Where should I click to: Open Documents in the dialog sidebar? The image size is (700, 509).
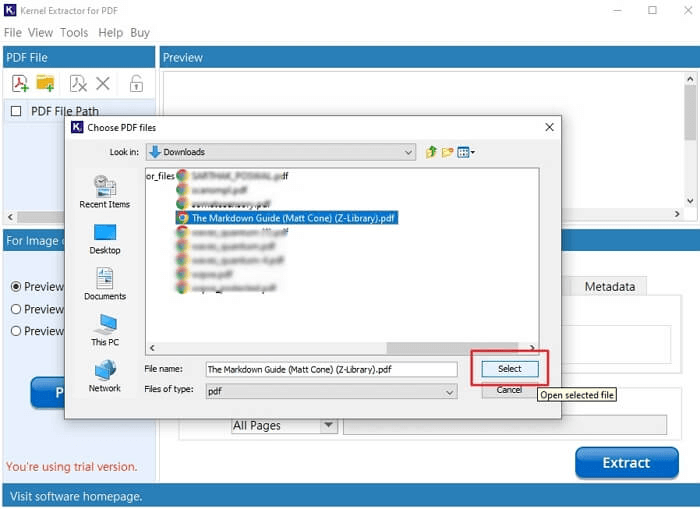(x=105, y=284)
